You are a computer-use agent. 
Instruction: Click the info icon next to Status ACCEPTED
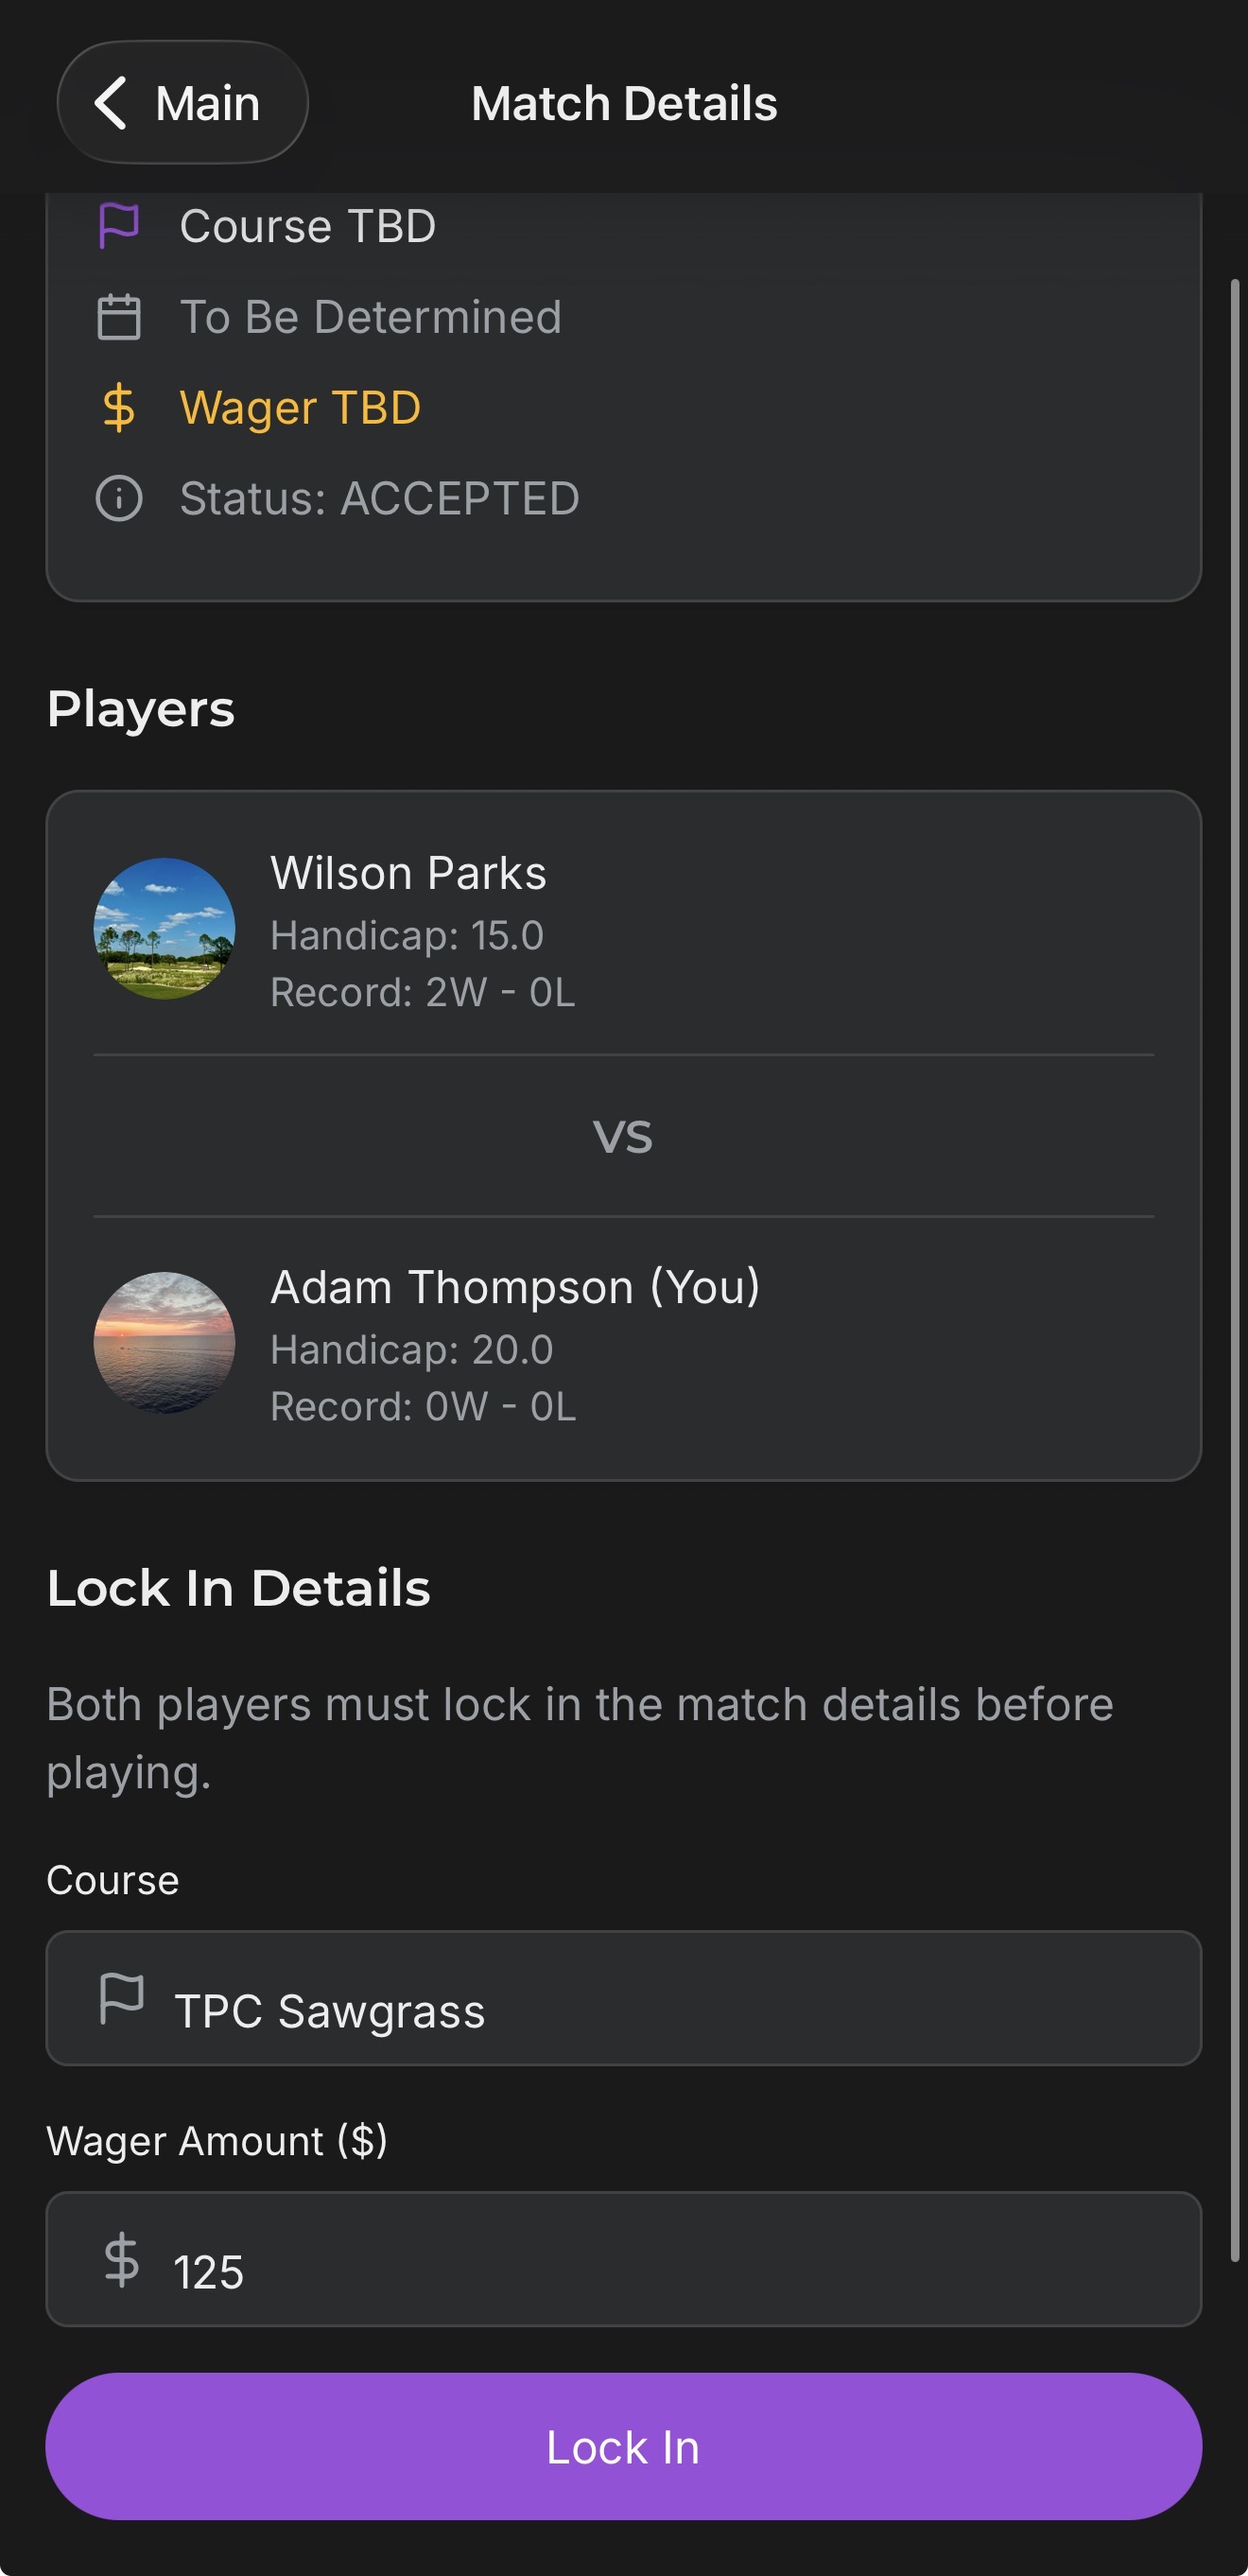pyautogui.click(x=119, y=499)
